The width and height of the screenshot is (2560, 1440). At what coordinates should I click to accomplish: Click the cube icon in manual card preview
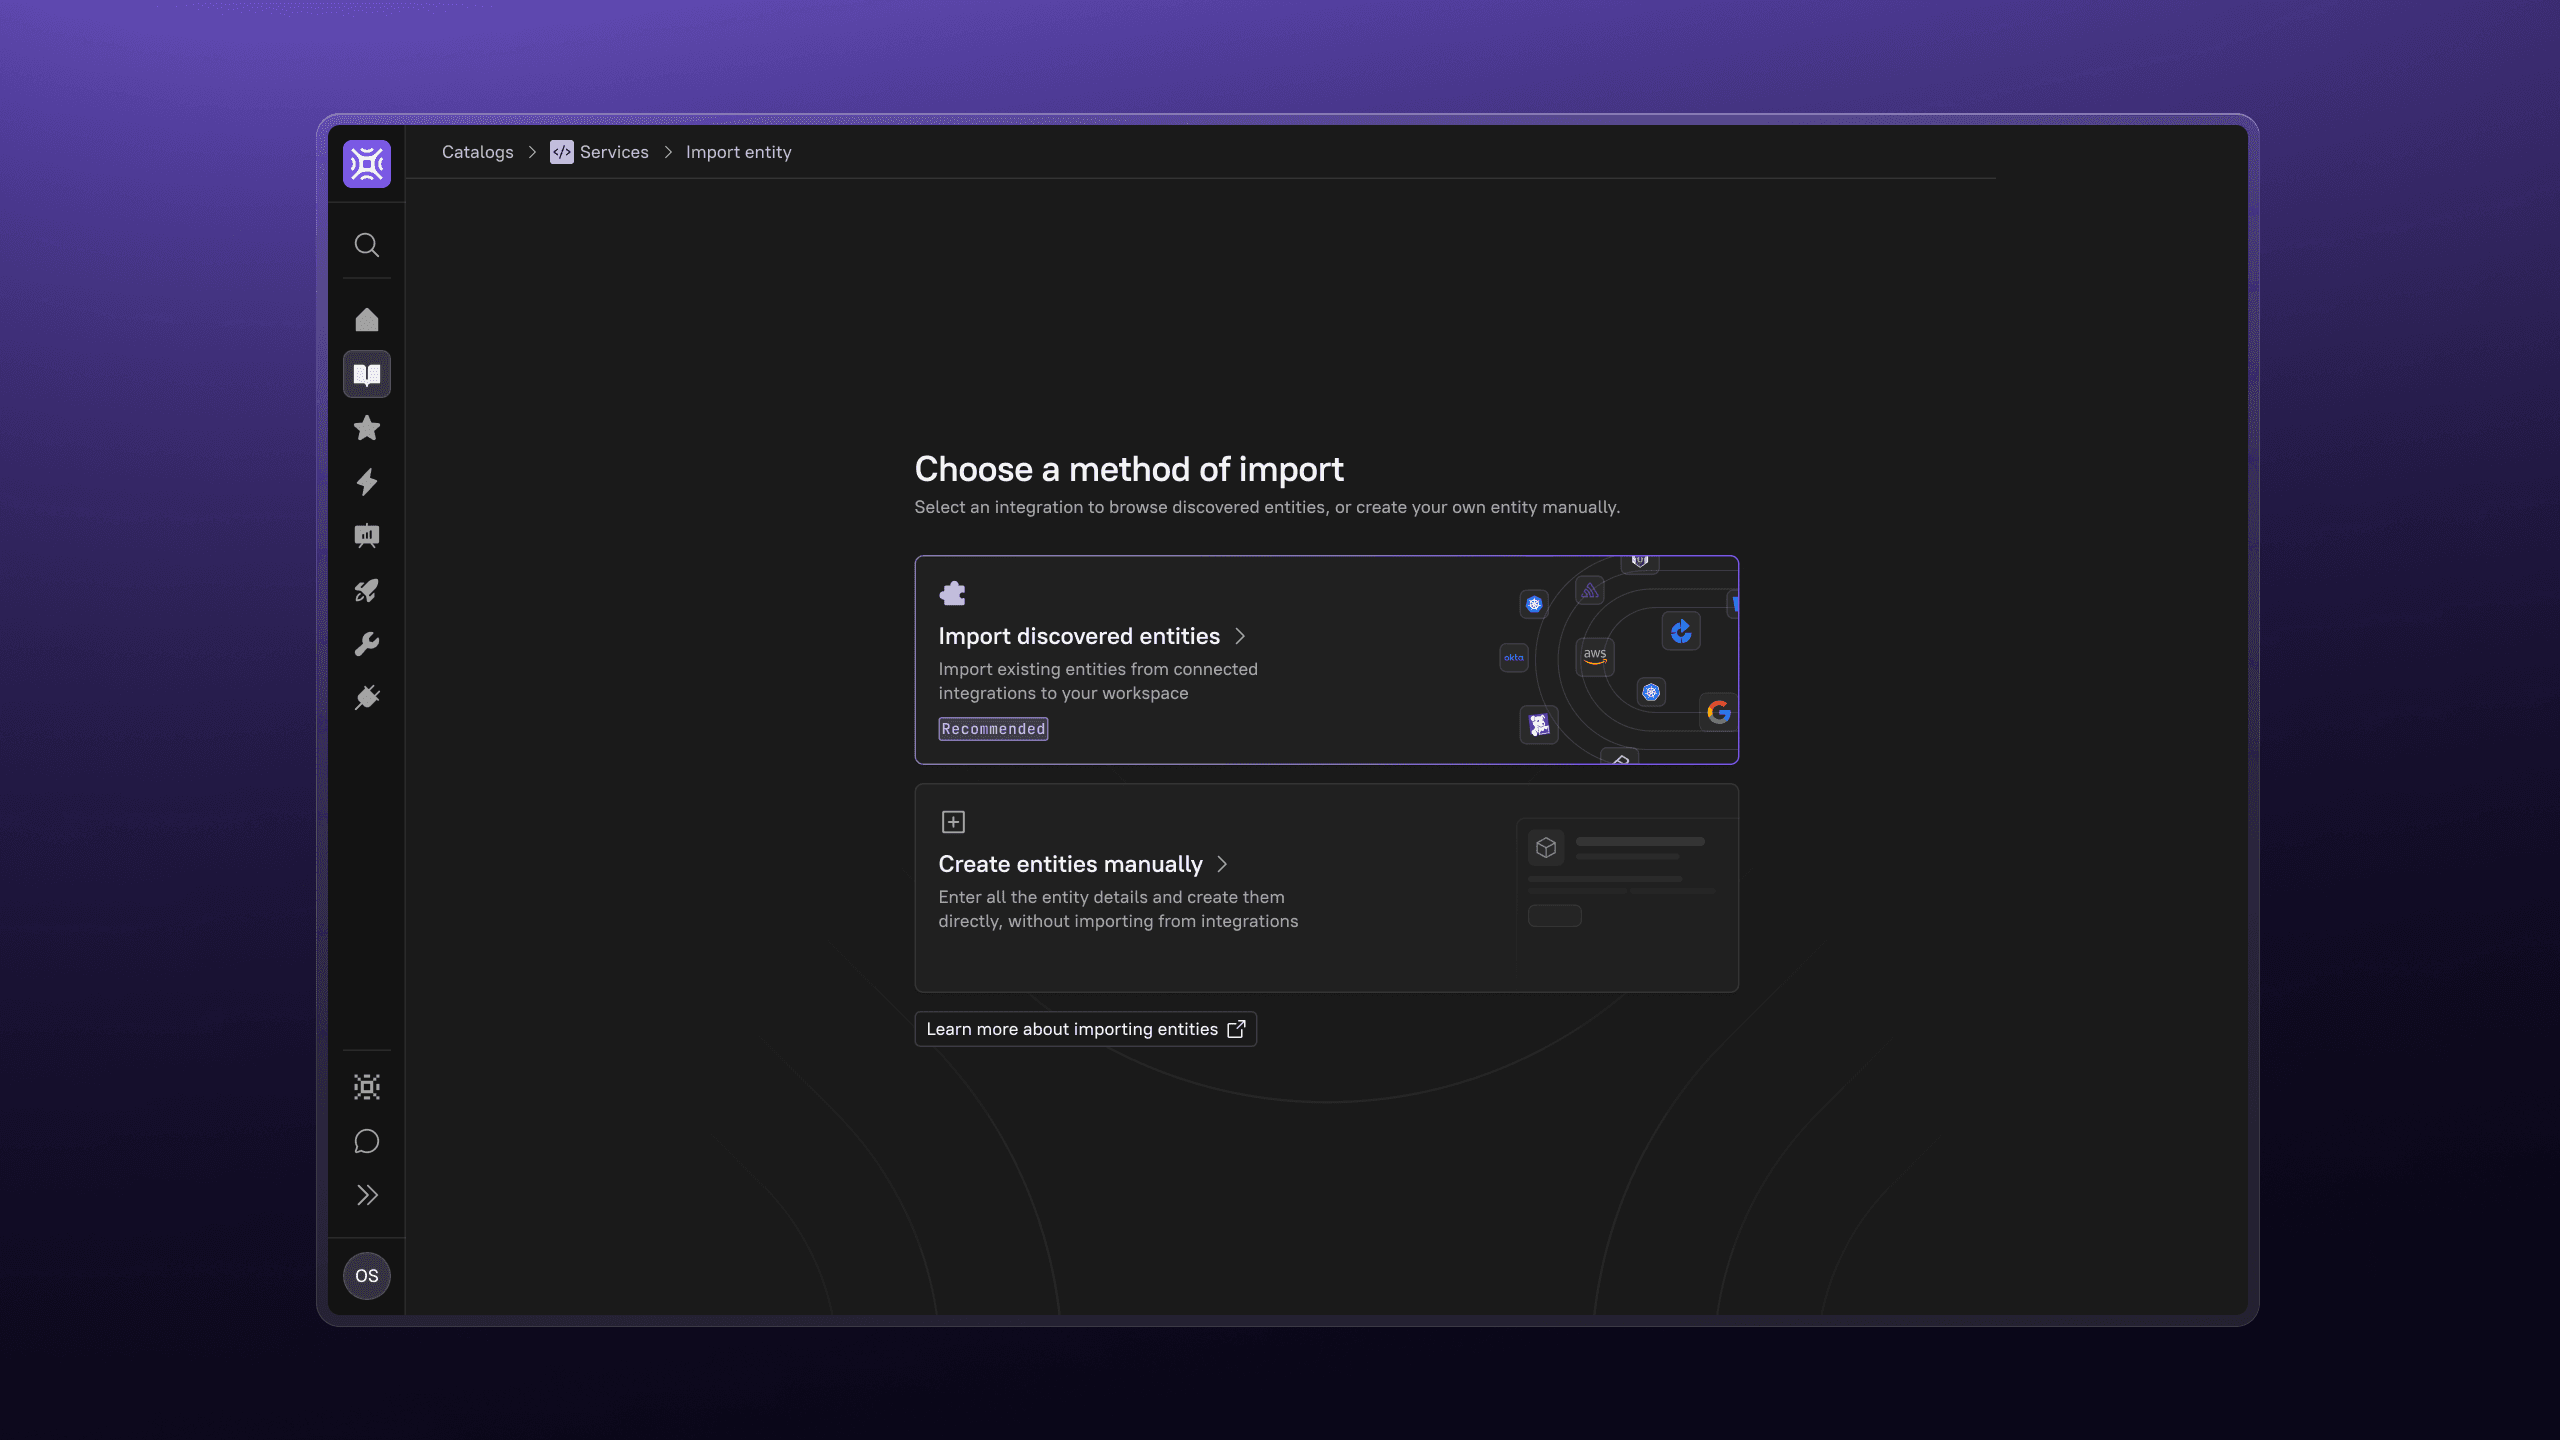pyautogui.click(x=1546, y=848)
